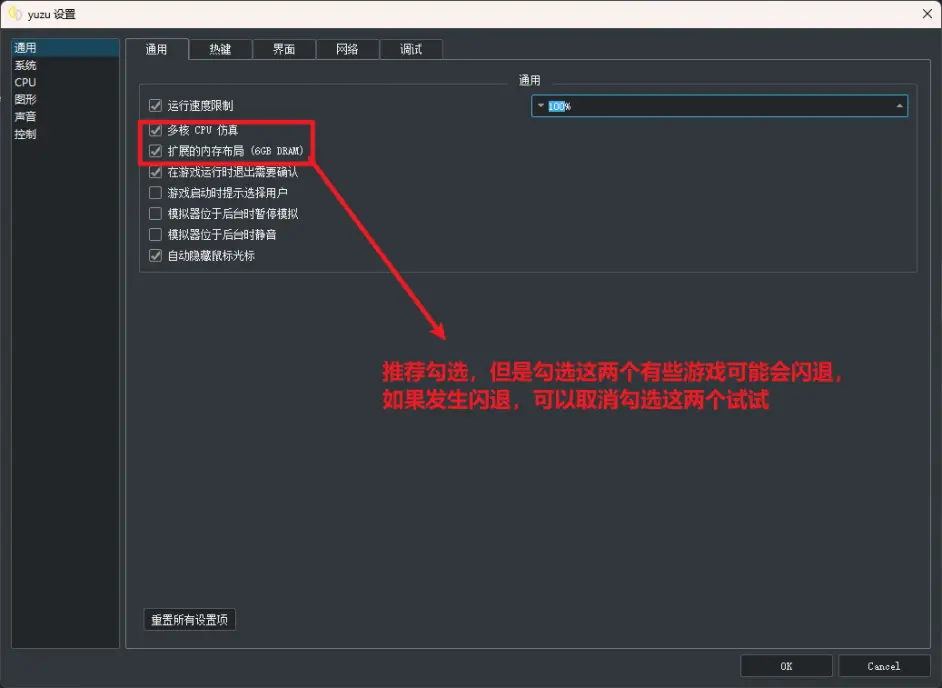Select the 通用 tab
Image resolution: width=942 pixels, height=688 pixels.
point(157,49)
